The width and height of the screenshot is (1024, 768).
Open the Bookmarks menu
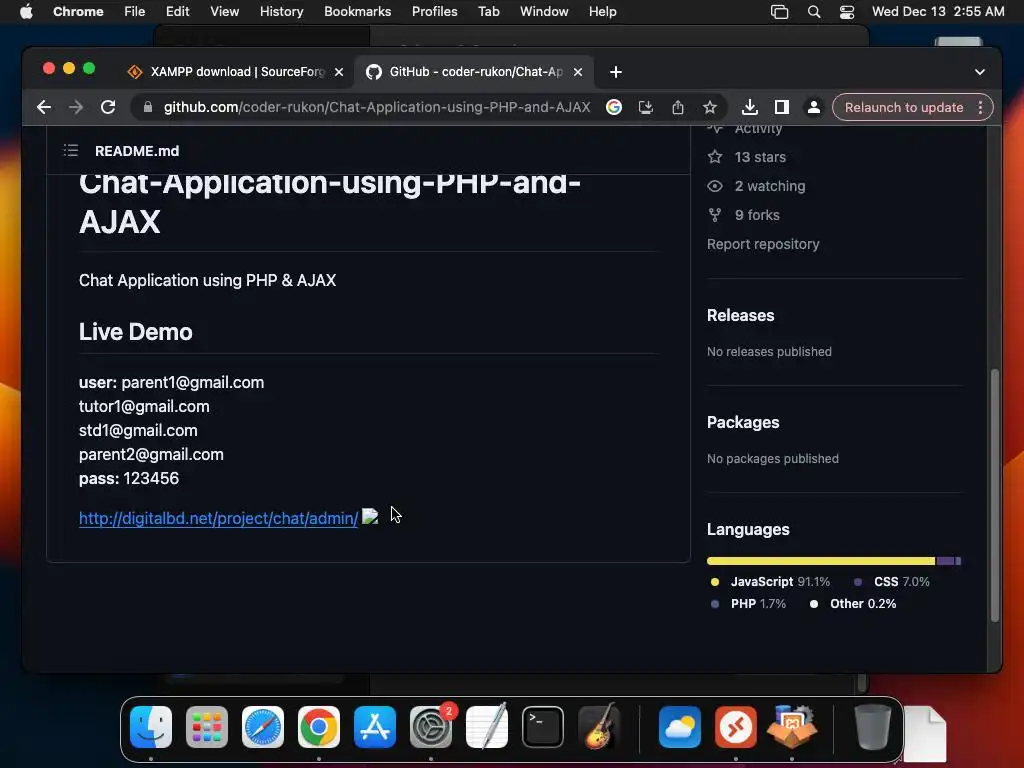tap(357, 12)
